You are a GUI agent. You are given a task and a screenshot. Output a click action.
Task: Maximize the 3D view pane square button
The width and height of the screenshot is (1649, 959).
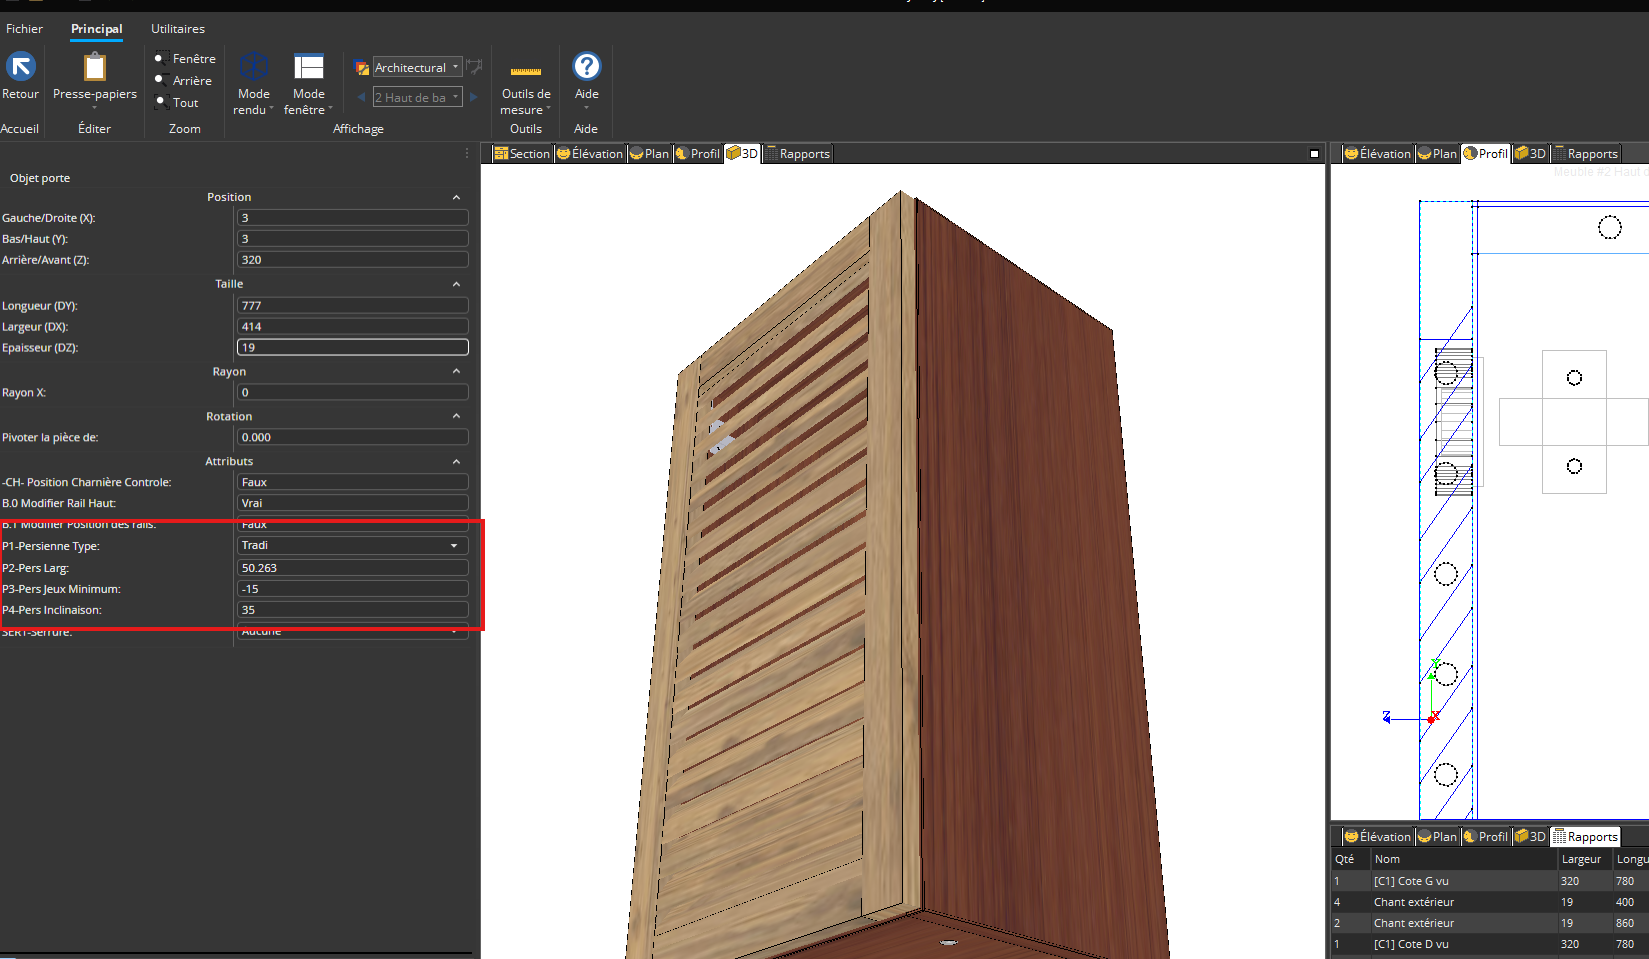coord(1314,154)
